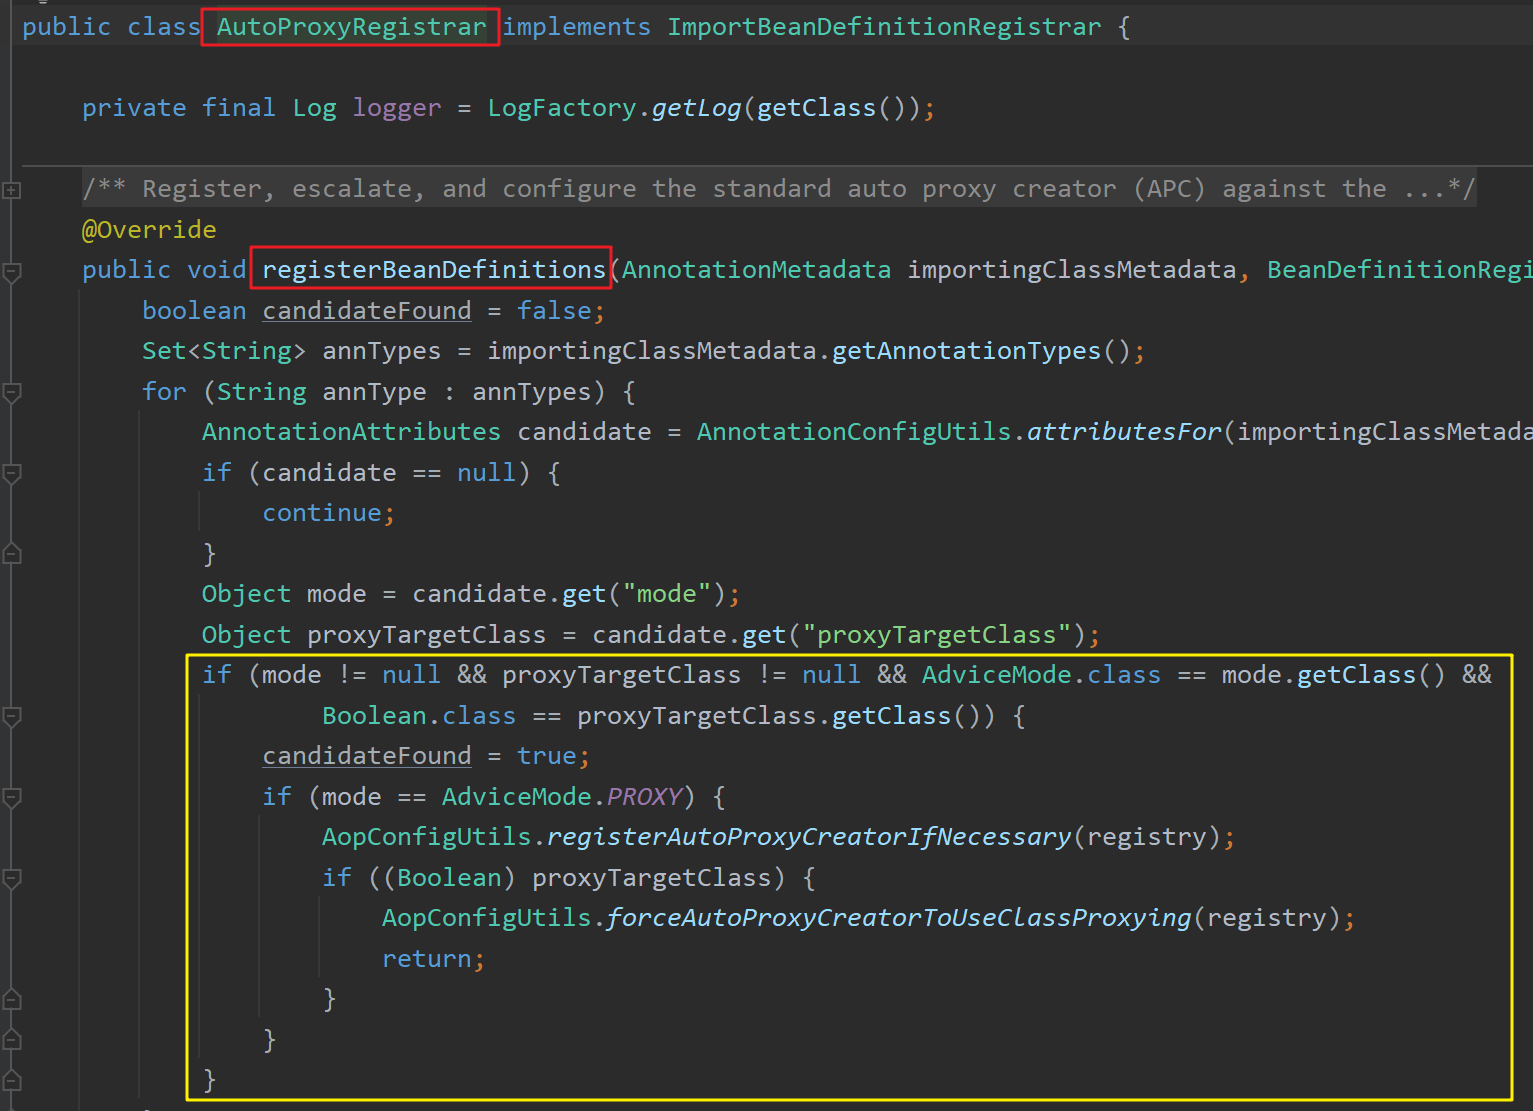Click the 'return' keyword
The height and width of the screenshot is (1111, 1533).
click(x=426, y=959)
